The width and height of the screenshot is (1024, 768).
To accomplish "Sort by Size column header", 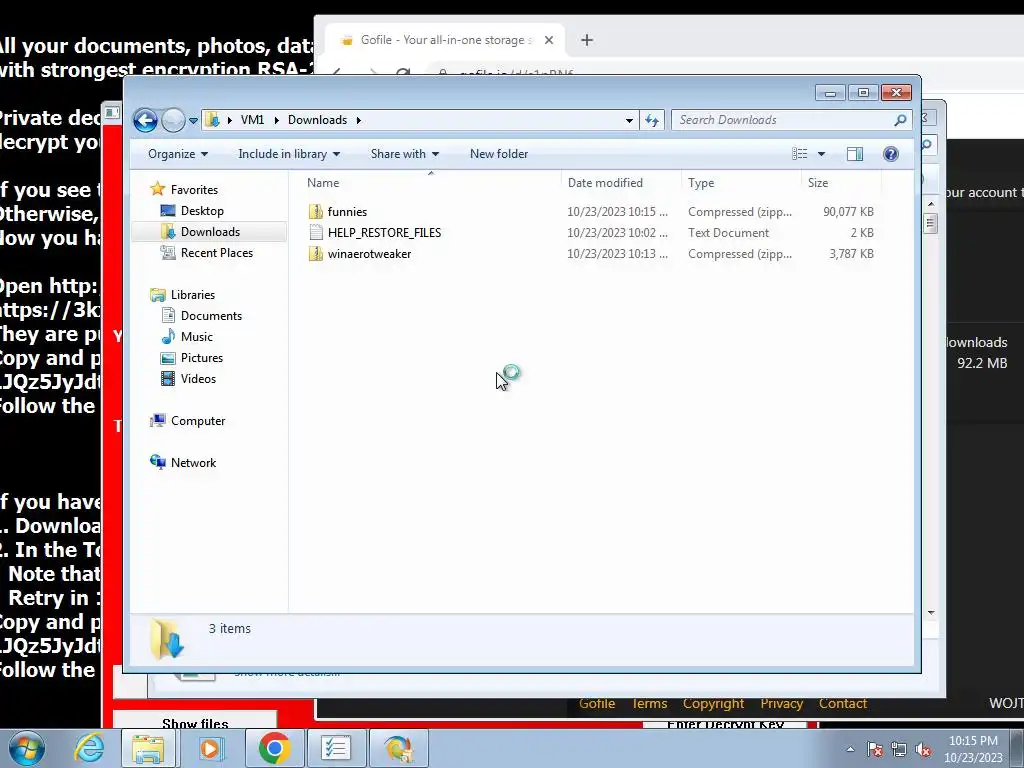I will 841,183.
